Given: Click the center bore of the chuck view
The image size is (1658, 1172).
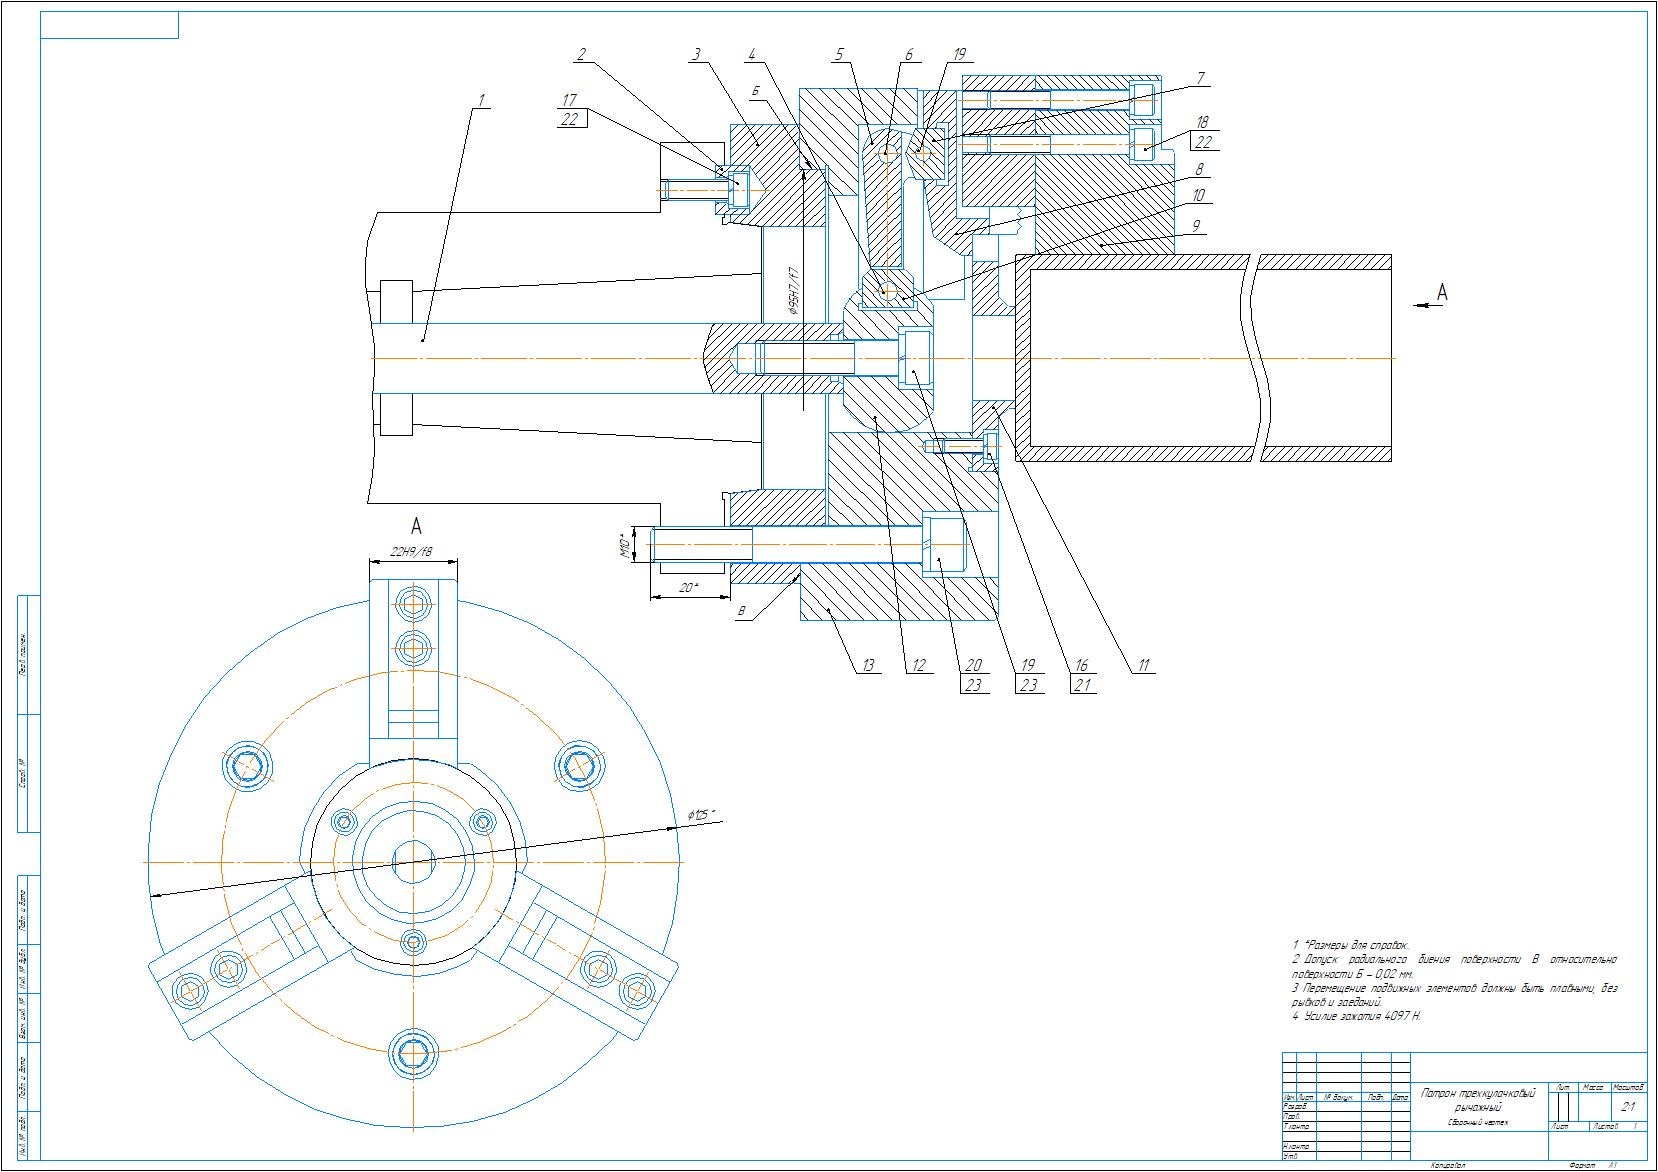Looking at the screenshot, I should [x=413, y=861].
